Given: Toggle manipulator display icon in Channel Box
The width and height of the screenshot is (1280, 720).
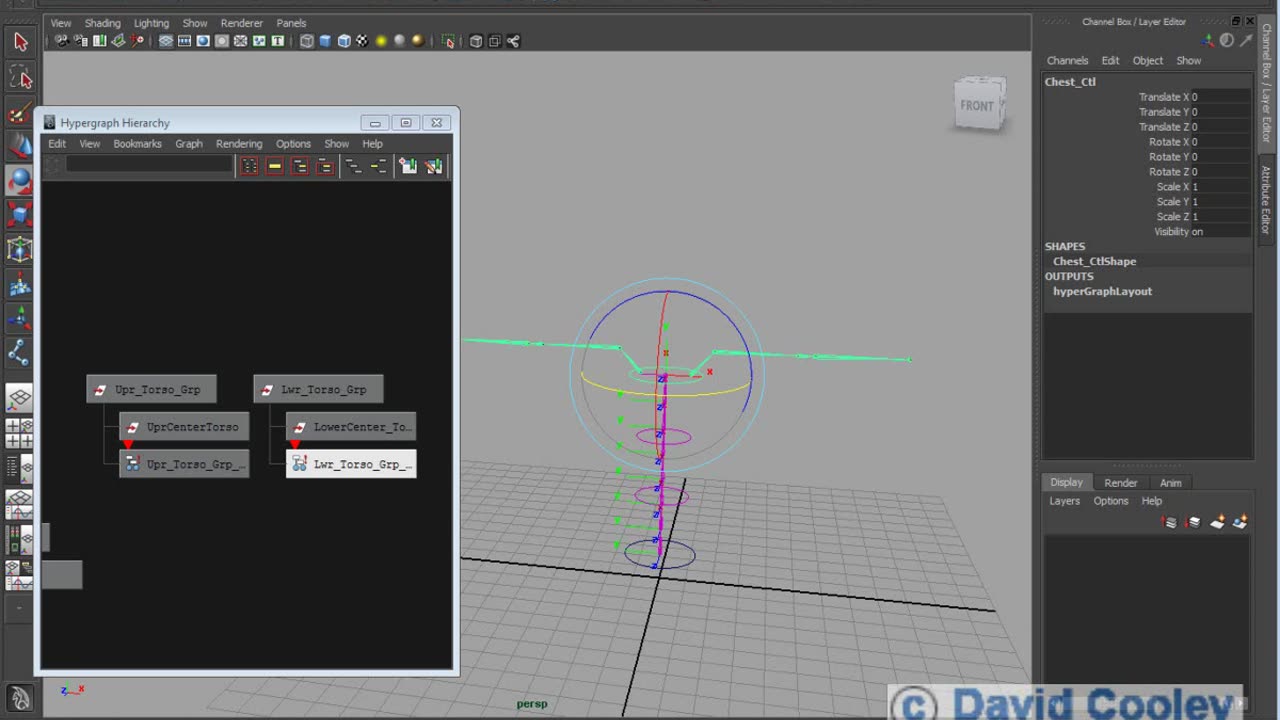Looking at the screenshot, I should pos(1209,41).
